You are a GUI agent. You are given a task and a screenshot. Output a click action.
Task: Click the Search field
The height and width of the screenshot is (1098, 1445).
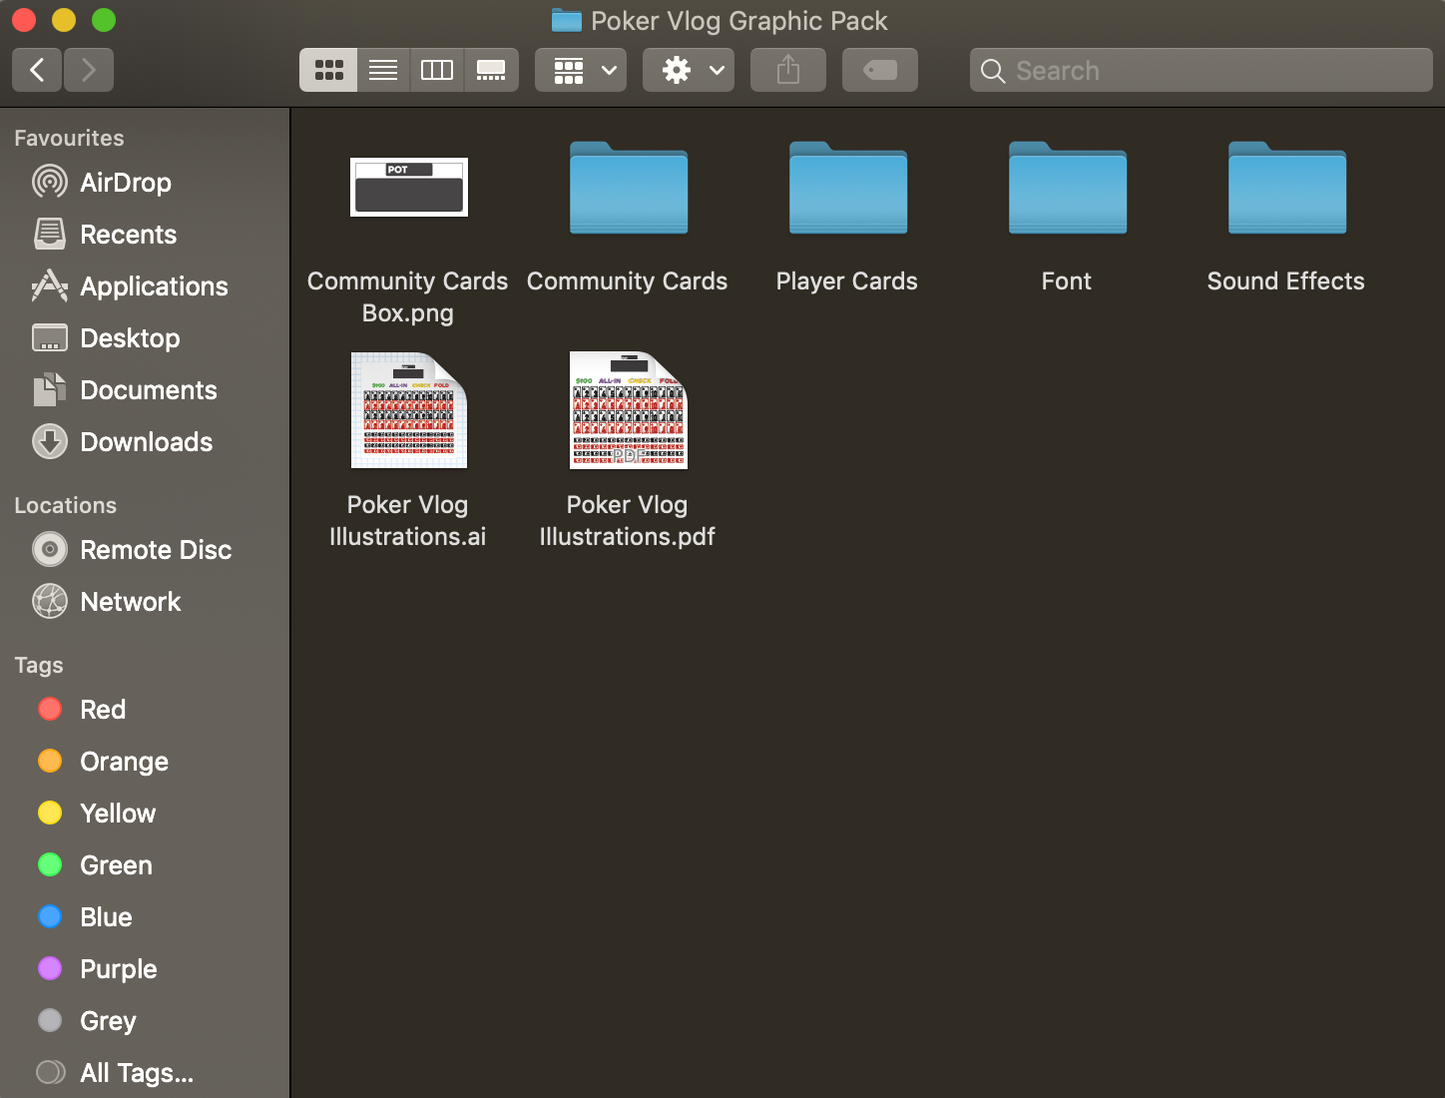point(1201,70)
